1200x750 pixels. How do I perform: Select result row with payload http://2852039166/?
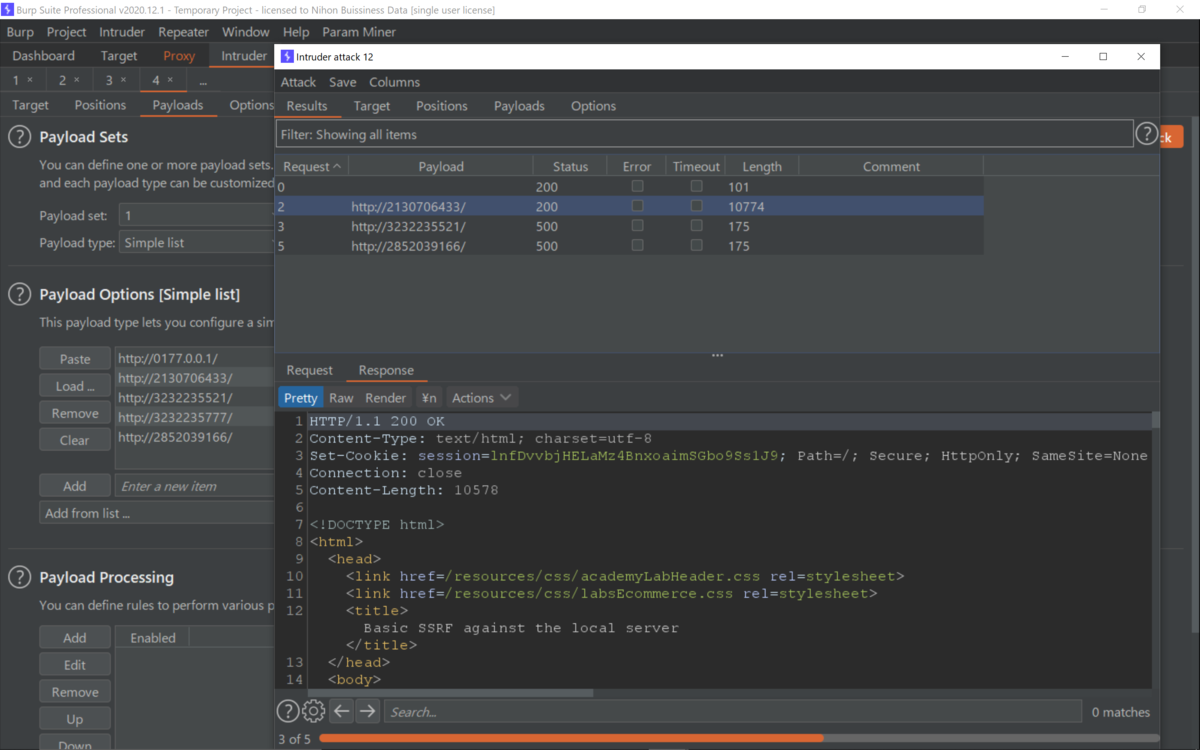point(629,245)
